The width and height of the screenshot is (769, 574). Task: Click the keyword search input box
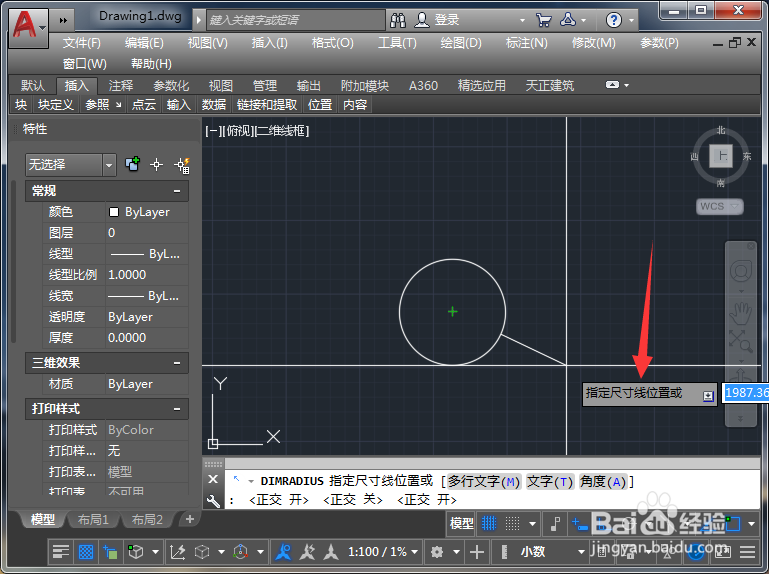[296, 20]
